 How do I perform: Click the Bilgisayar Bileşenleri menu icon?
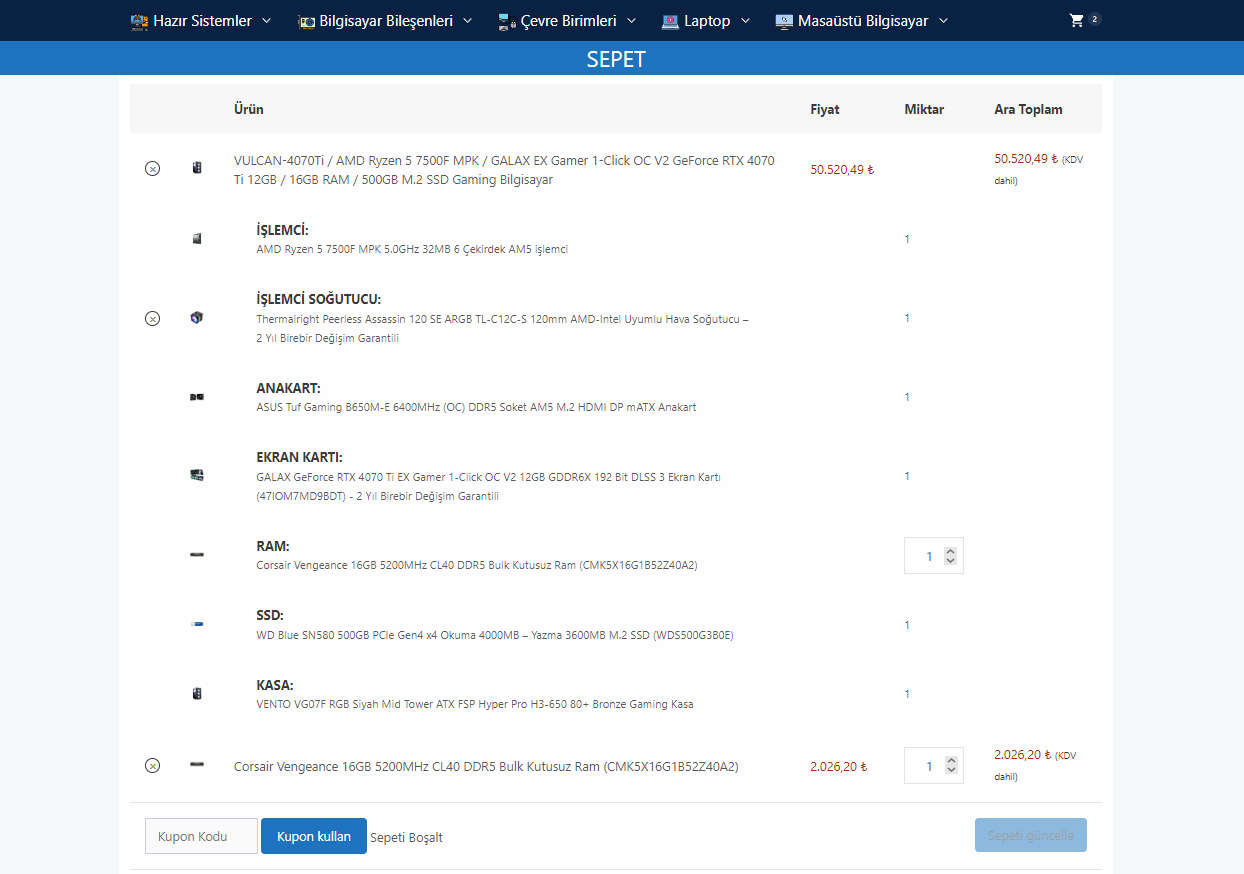306,21
